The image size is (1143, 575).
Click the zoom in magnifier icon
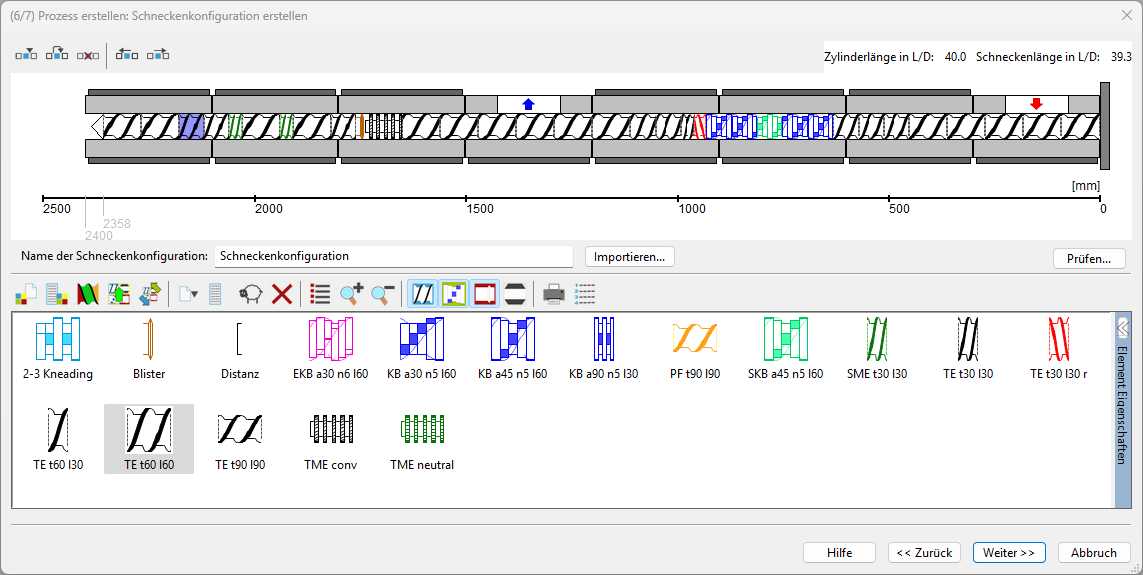352,294
